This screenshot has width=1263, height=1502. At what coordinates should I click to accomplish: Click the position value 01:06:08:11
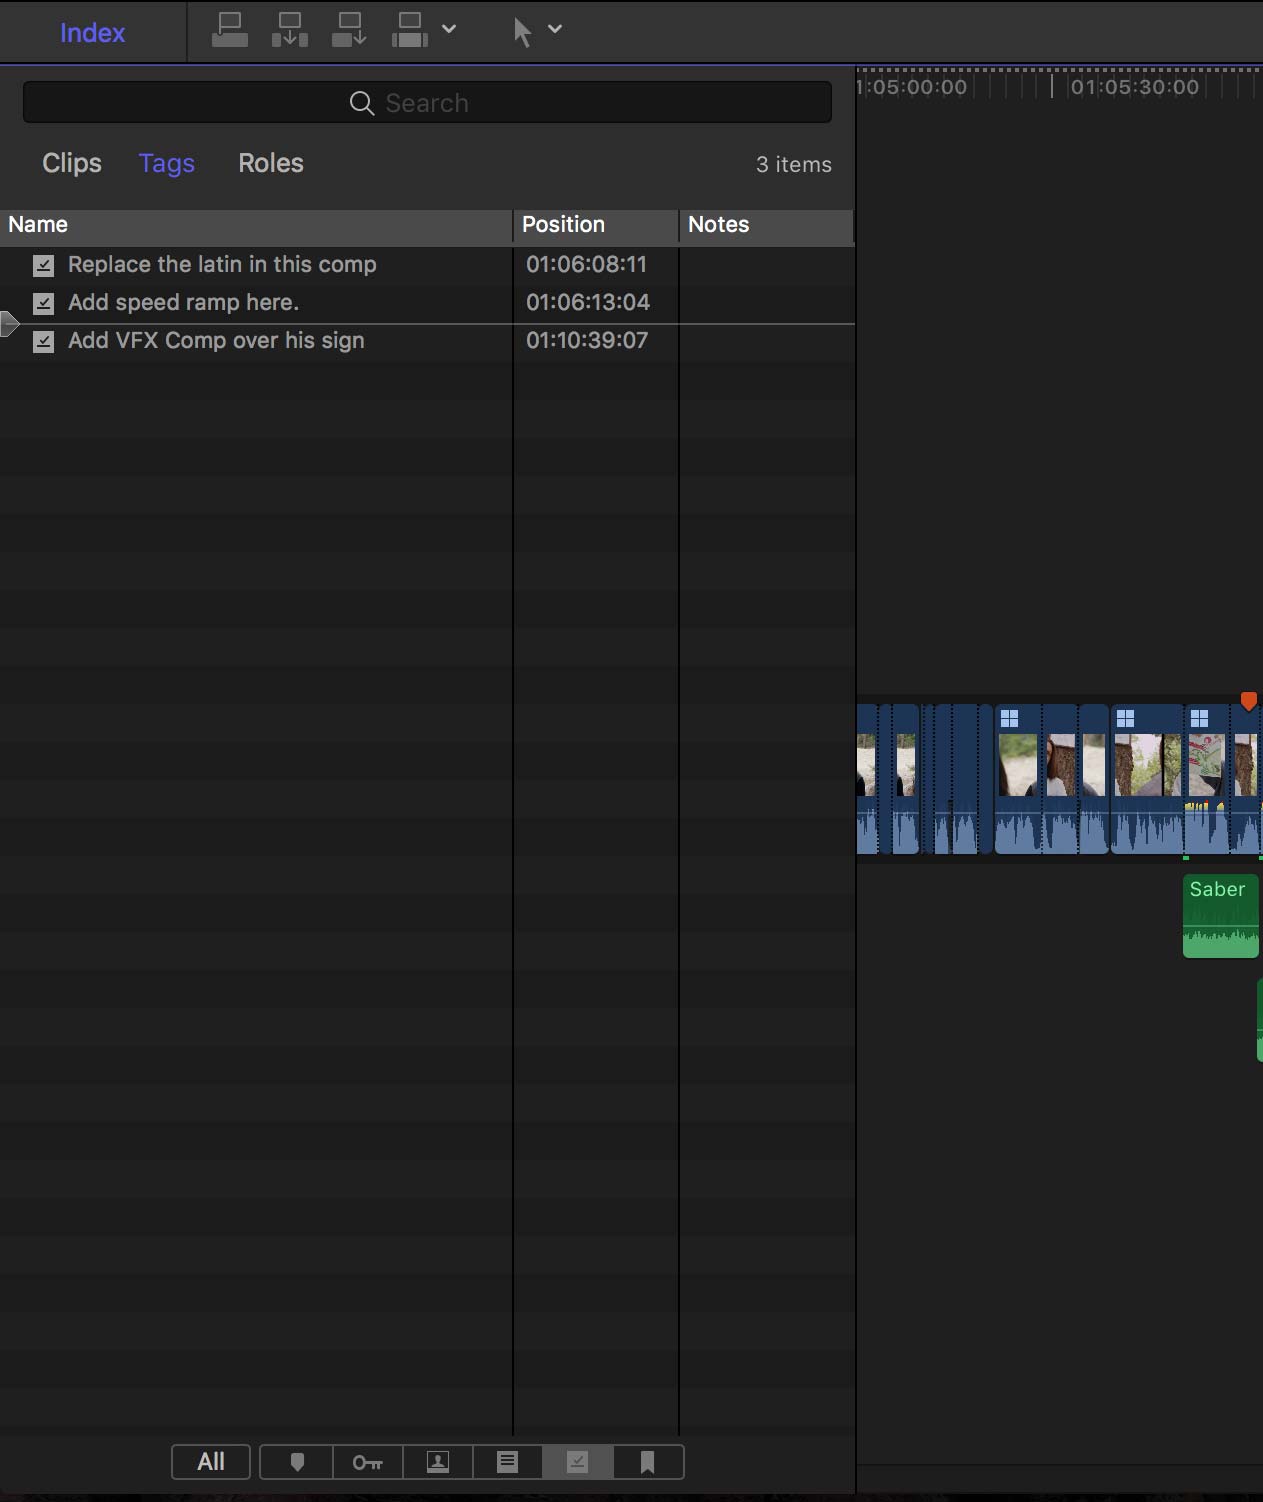[587, 264]
